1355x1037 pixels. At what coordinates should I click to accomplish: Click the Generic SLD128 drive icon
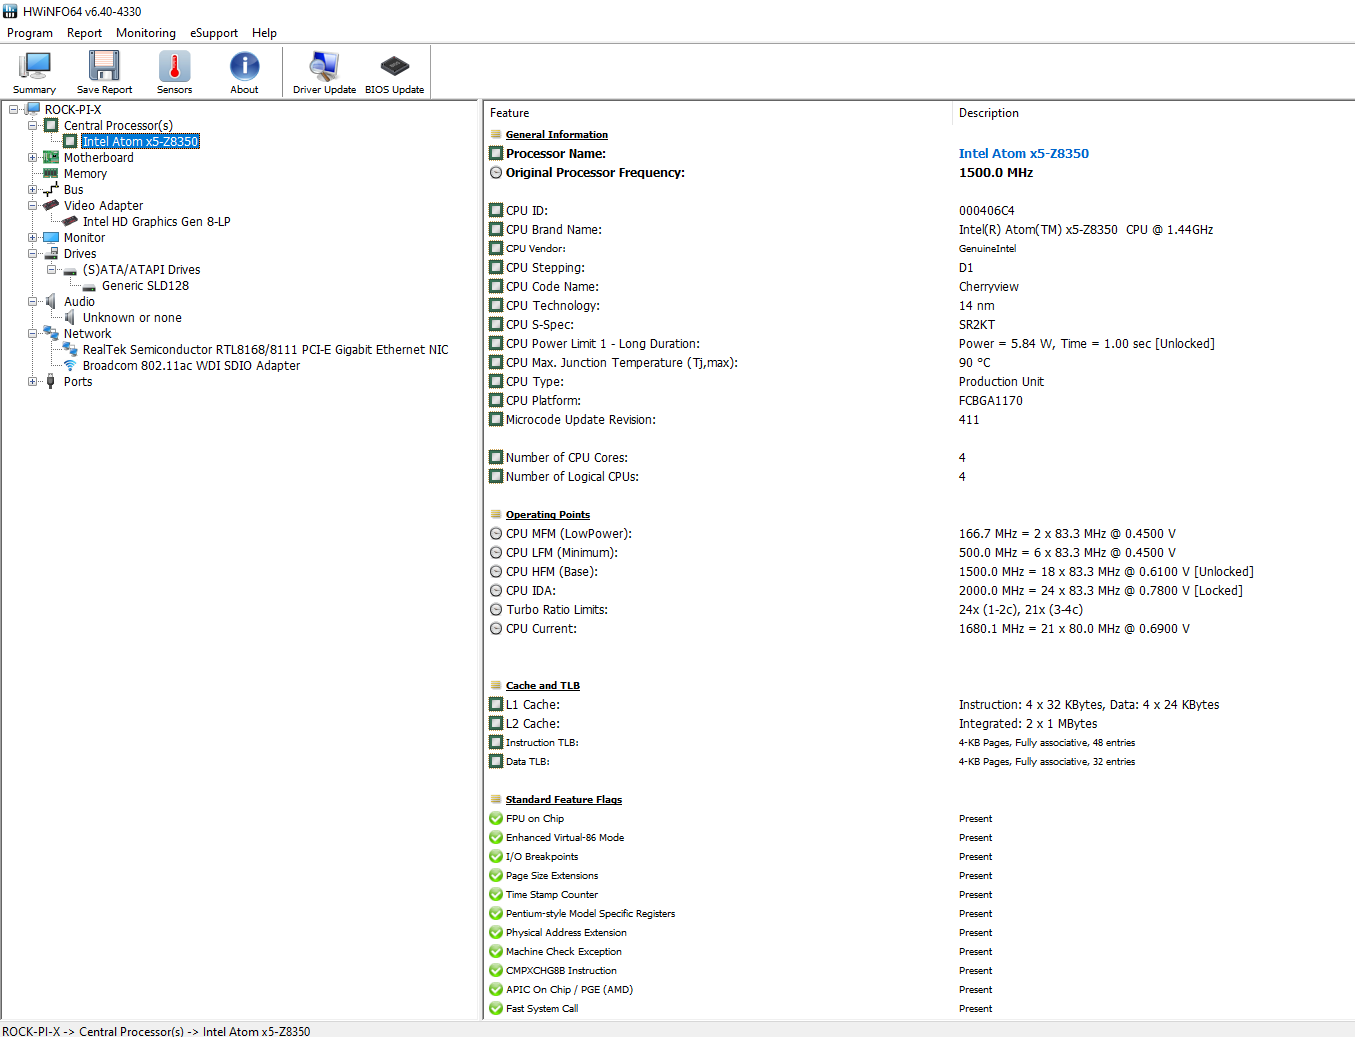(89, 286)
